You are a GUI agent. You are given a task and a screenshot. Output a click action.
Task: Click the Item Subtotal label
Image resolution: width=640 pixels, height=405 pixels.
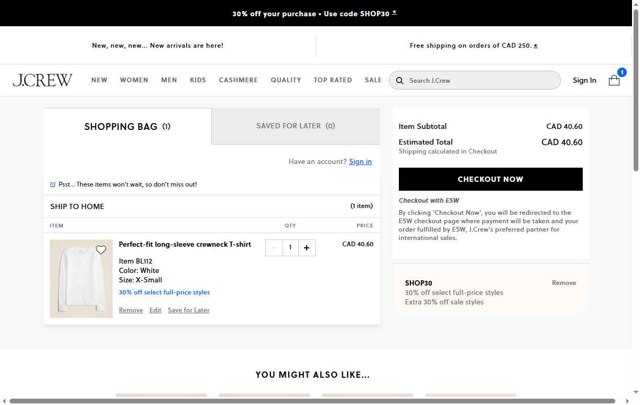pos(422,127)
